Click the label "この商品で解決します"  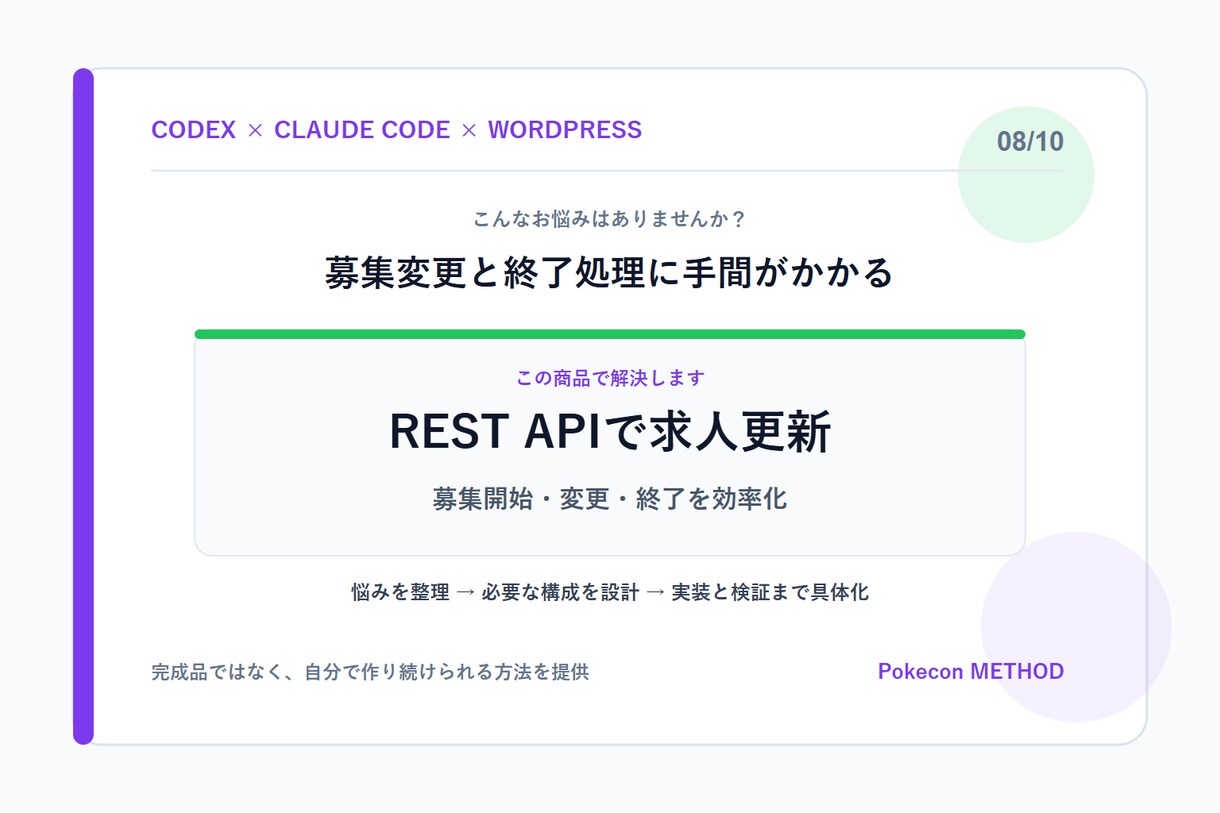pyautogui.click(x=610, y=378)
